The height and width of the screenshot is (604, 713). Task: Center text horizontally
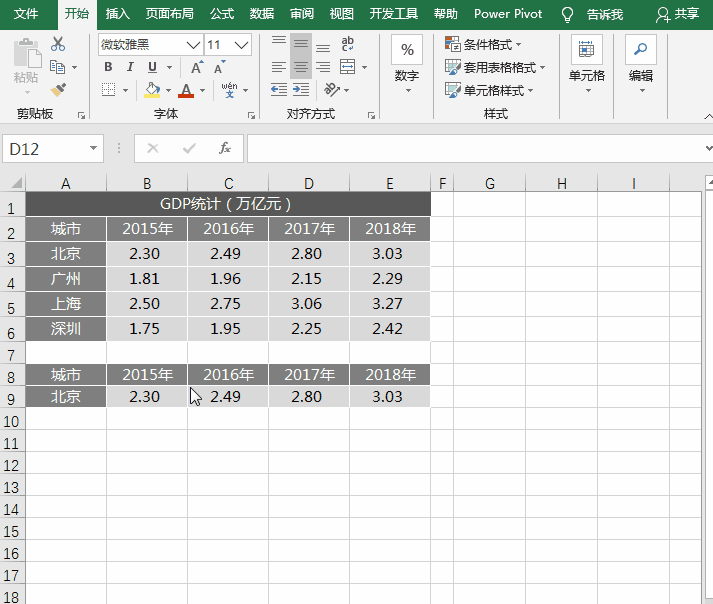(301, 67)
